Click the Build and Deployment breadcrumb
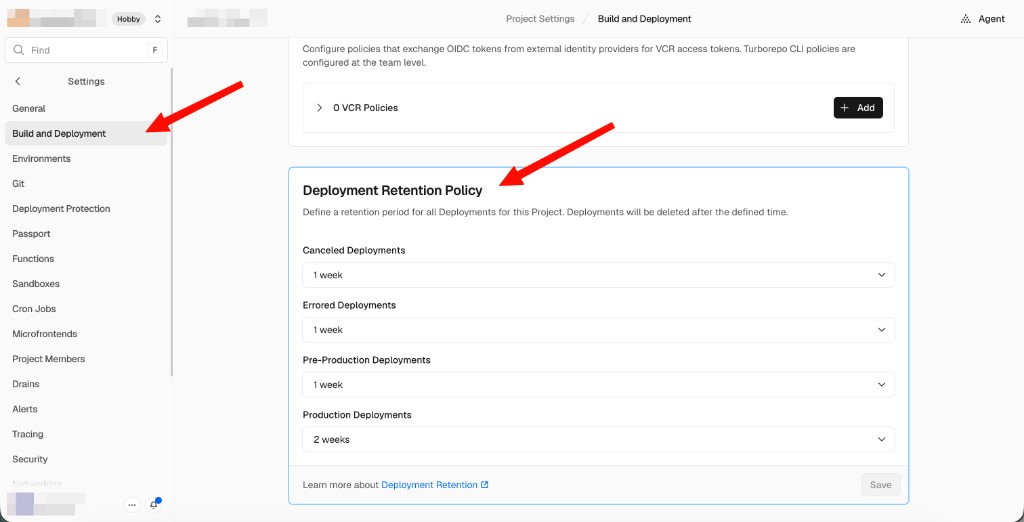Viewport: 1024px width, 522px height. tap(645, 19)
